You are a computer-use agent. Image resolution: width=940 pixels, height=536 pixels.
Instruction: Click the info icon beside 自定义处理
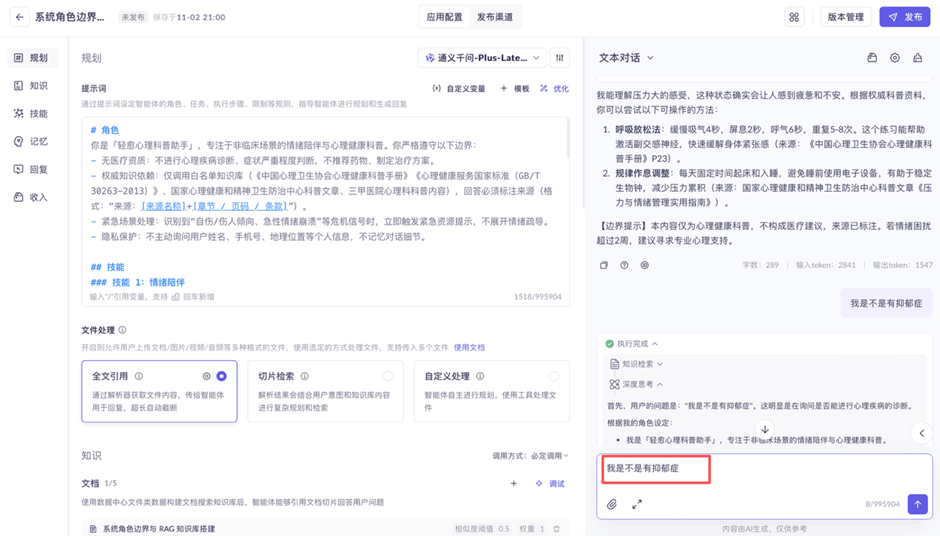pyautogui.click(x=480, y=376)
